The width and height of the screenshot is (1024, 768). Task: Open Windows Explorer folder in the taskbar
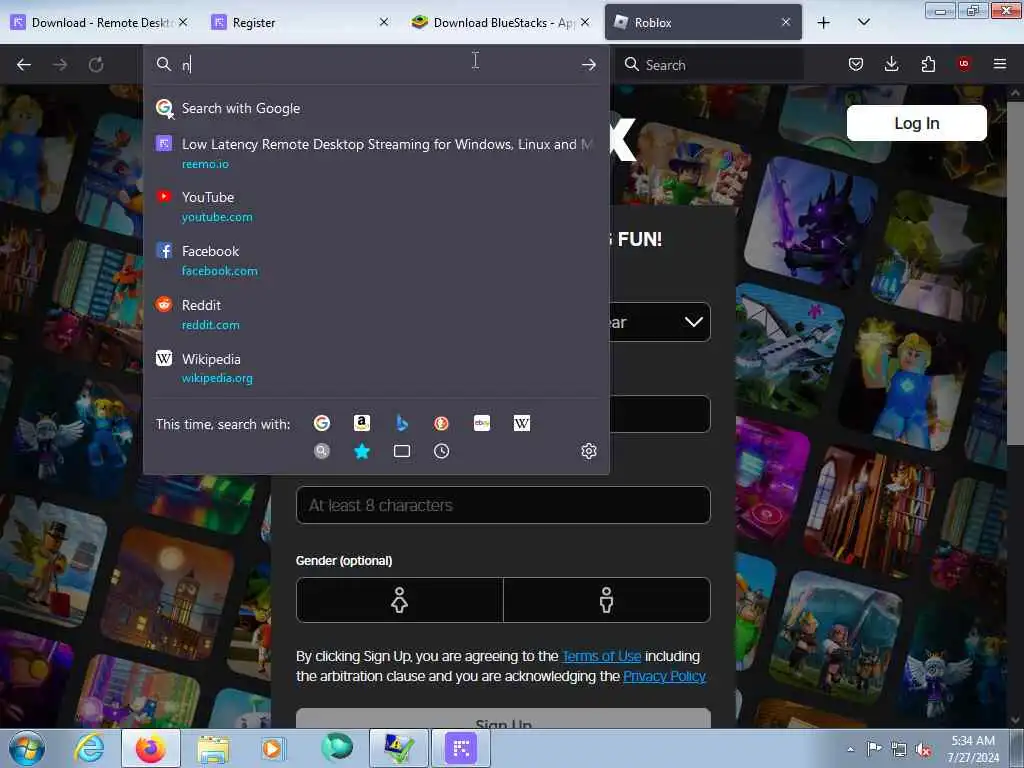(213, 748)
